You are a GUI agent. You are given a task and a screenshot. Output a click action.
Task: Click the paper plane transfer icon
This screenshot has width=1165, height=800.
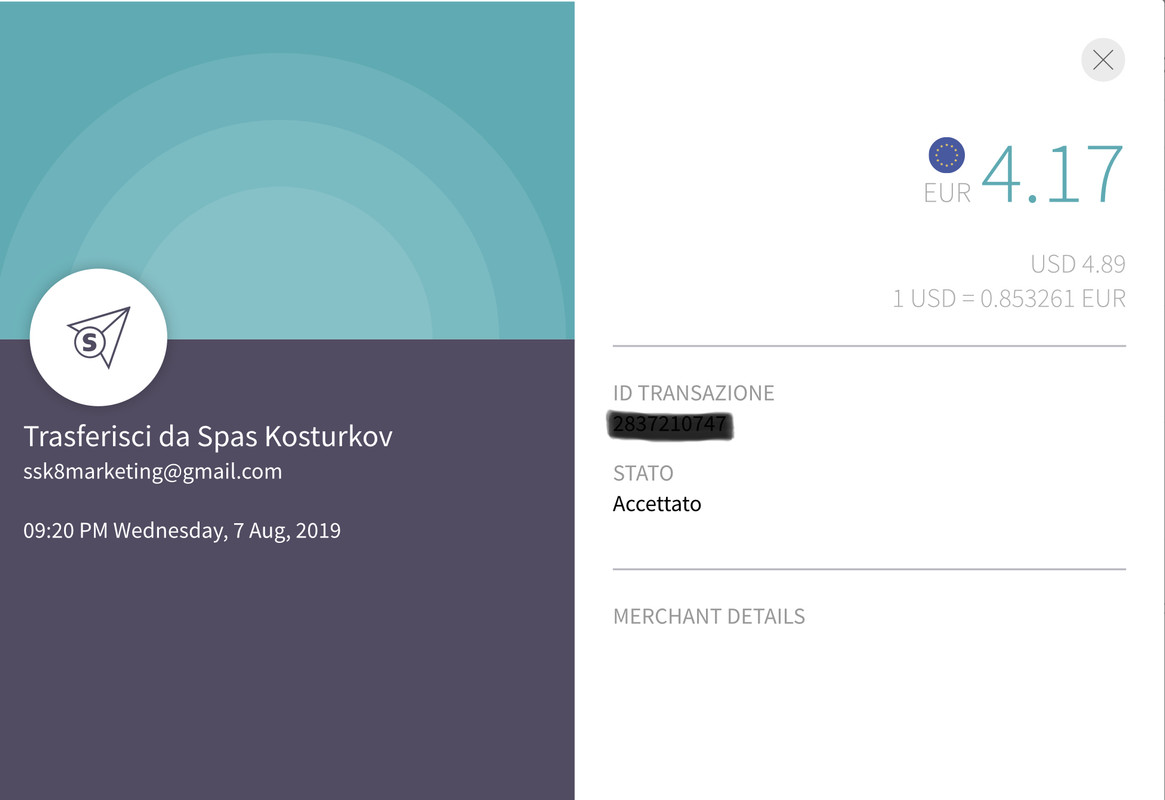98,337
